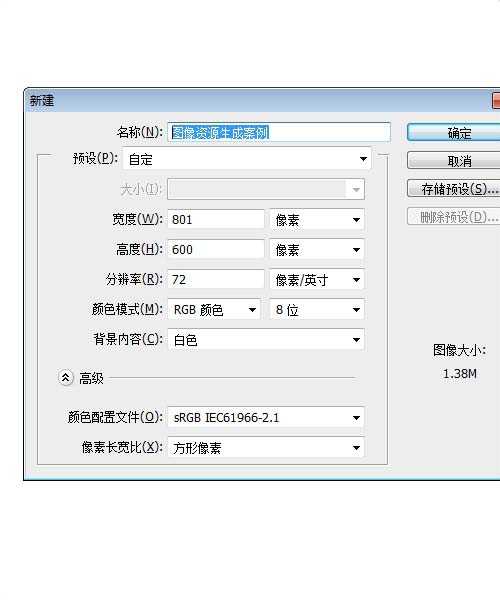Click the 背景内容(C) label
500x600 pixels.
(128, 339)
